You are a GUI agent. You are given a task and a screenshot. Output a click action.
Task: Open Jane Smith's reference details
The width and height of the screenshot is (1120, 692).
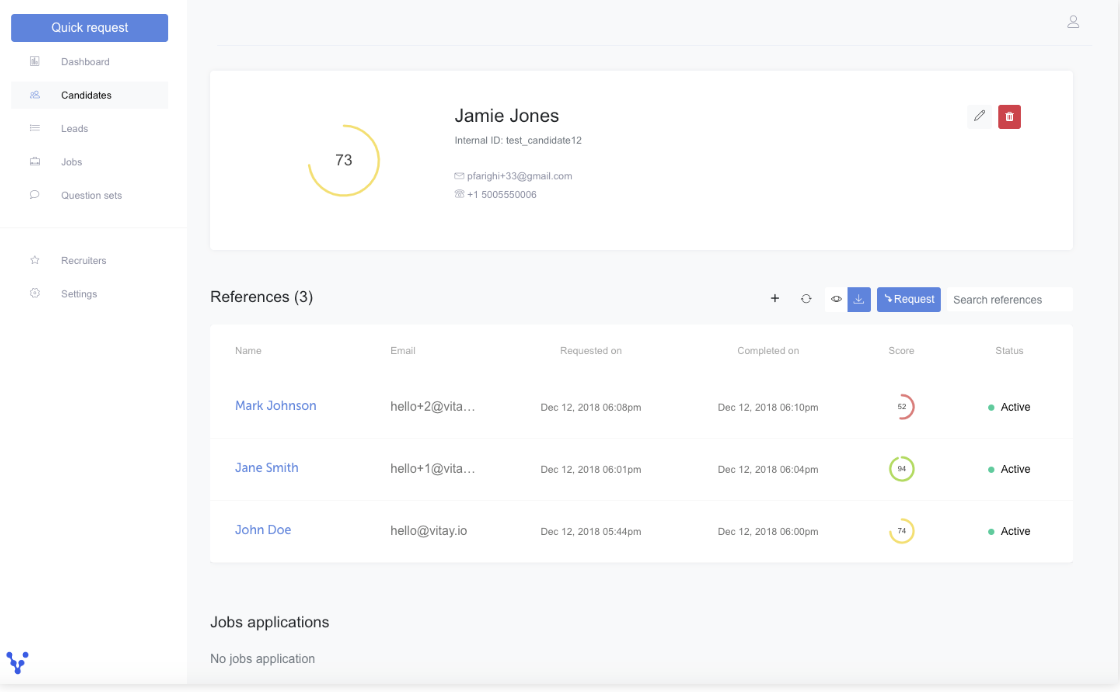(266, 468)
